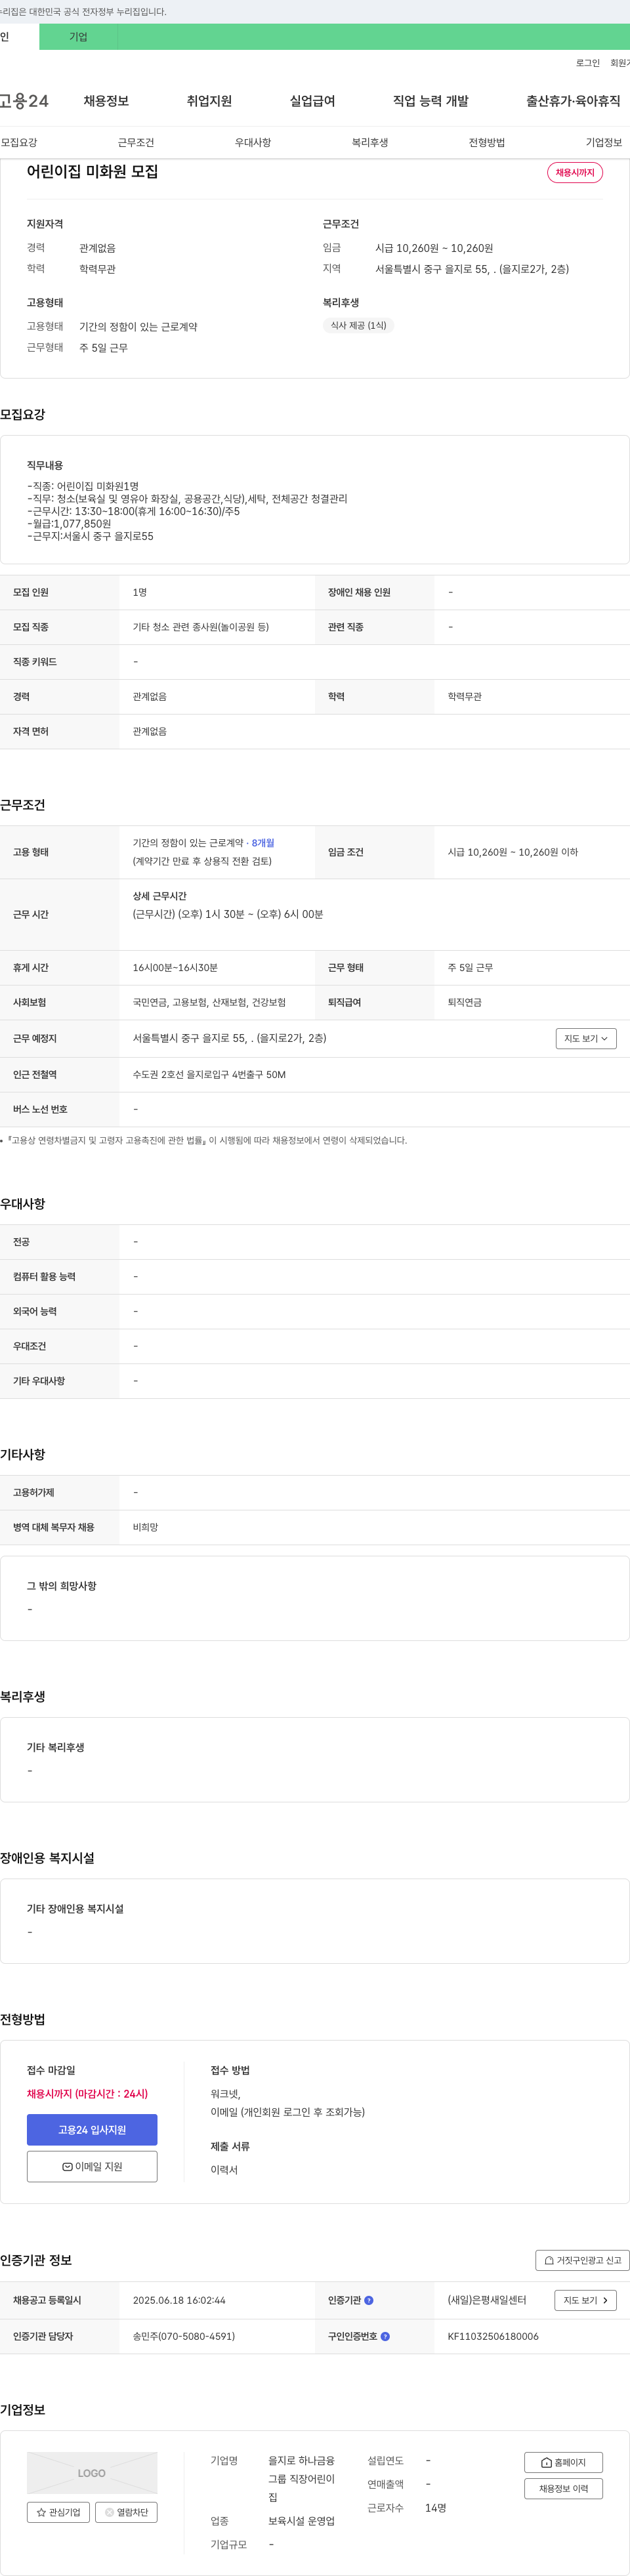
Task: Jump to the 우대사항 section tab
Action: pos(253,143)
